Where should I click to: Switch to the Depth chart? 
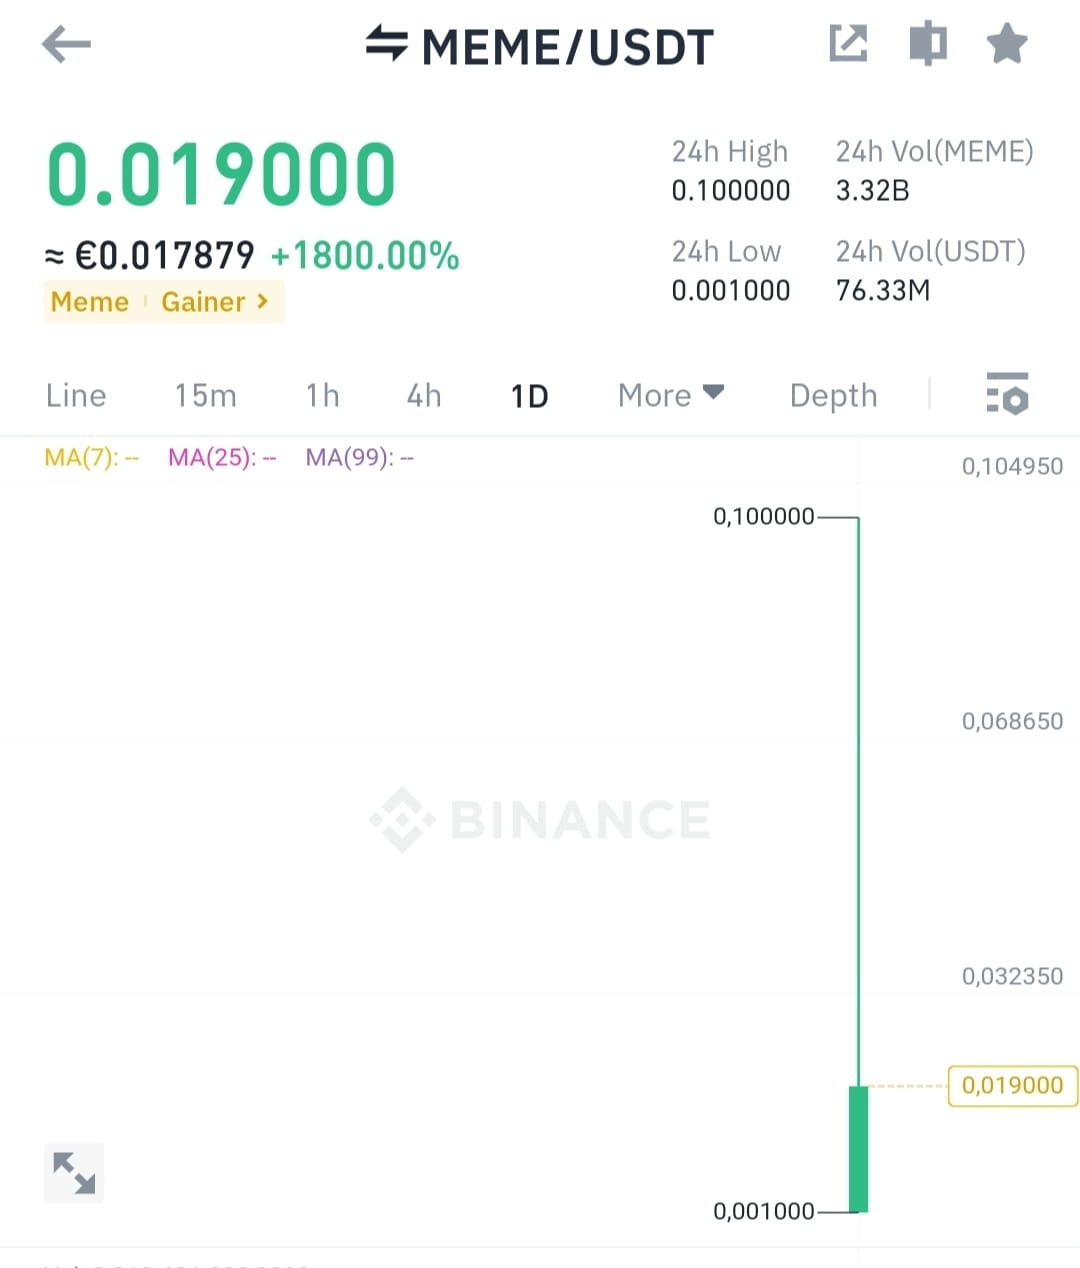[x=833, y=395]
